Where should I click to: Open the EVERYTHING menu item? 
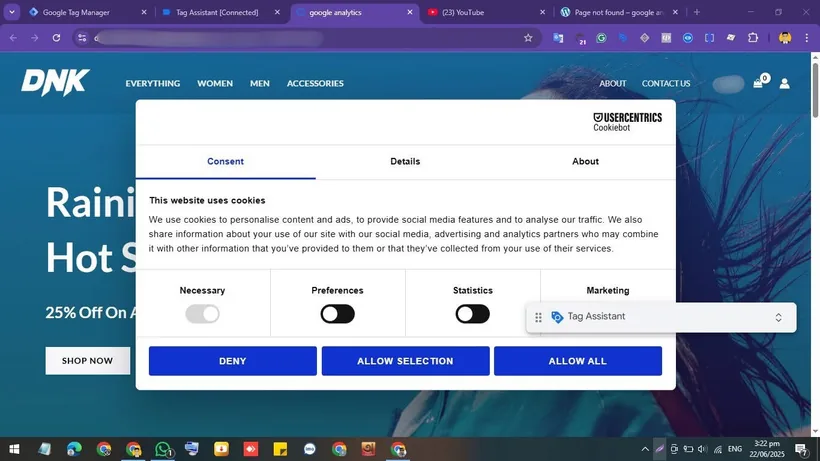point(153,83)
